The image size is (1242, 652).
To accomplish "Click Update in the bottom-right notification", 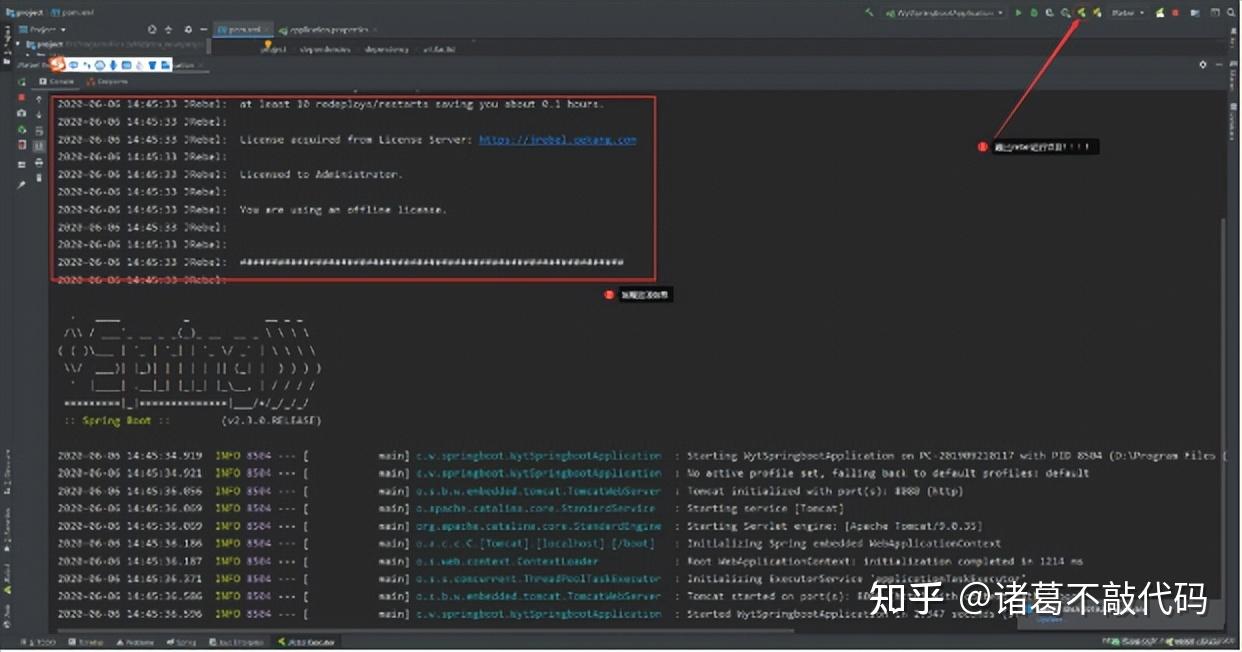I will [1049, 620].
